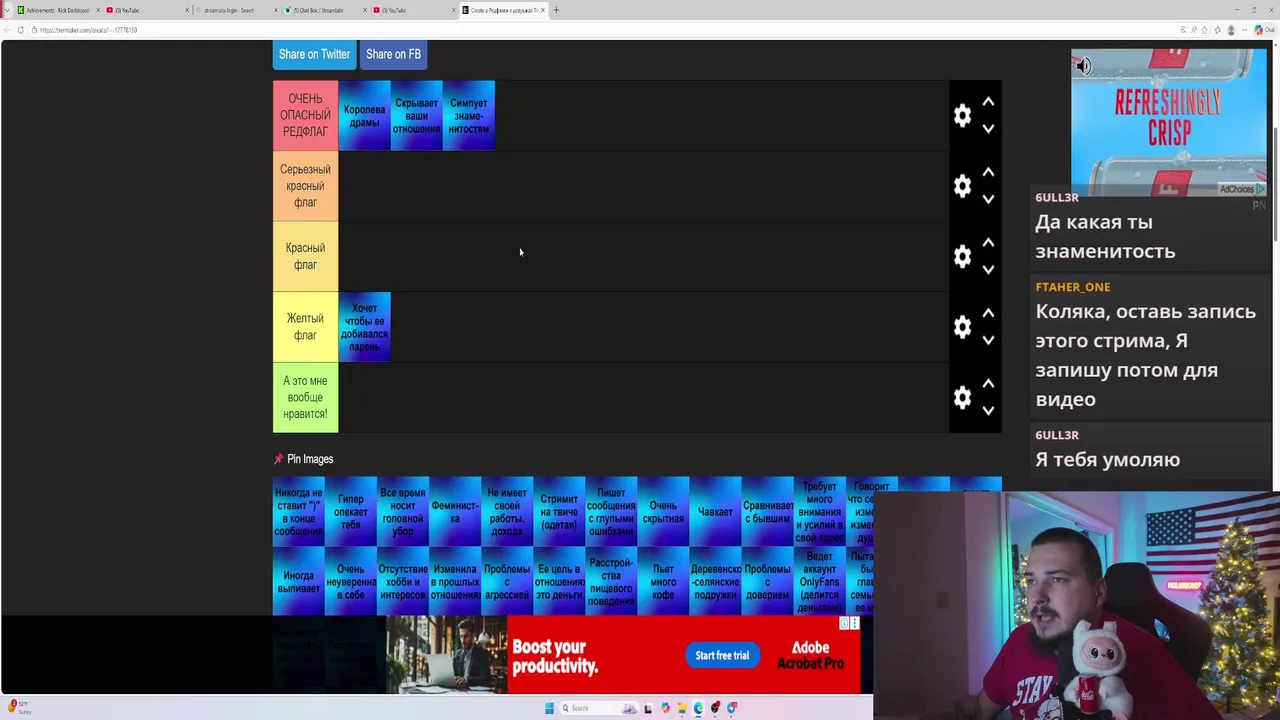The image size is (1280, 720).
Task: Open the Copilot taskbar icon
Action: 665,708
